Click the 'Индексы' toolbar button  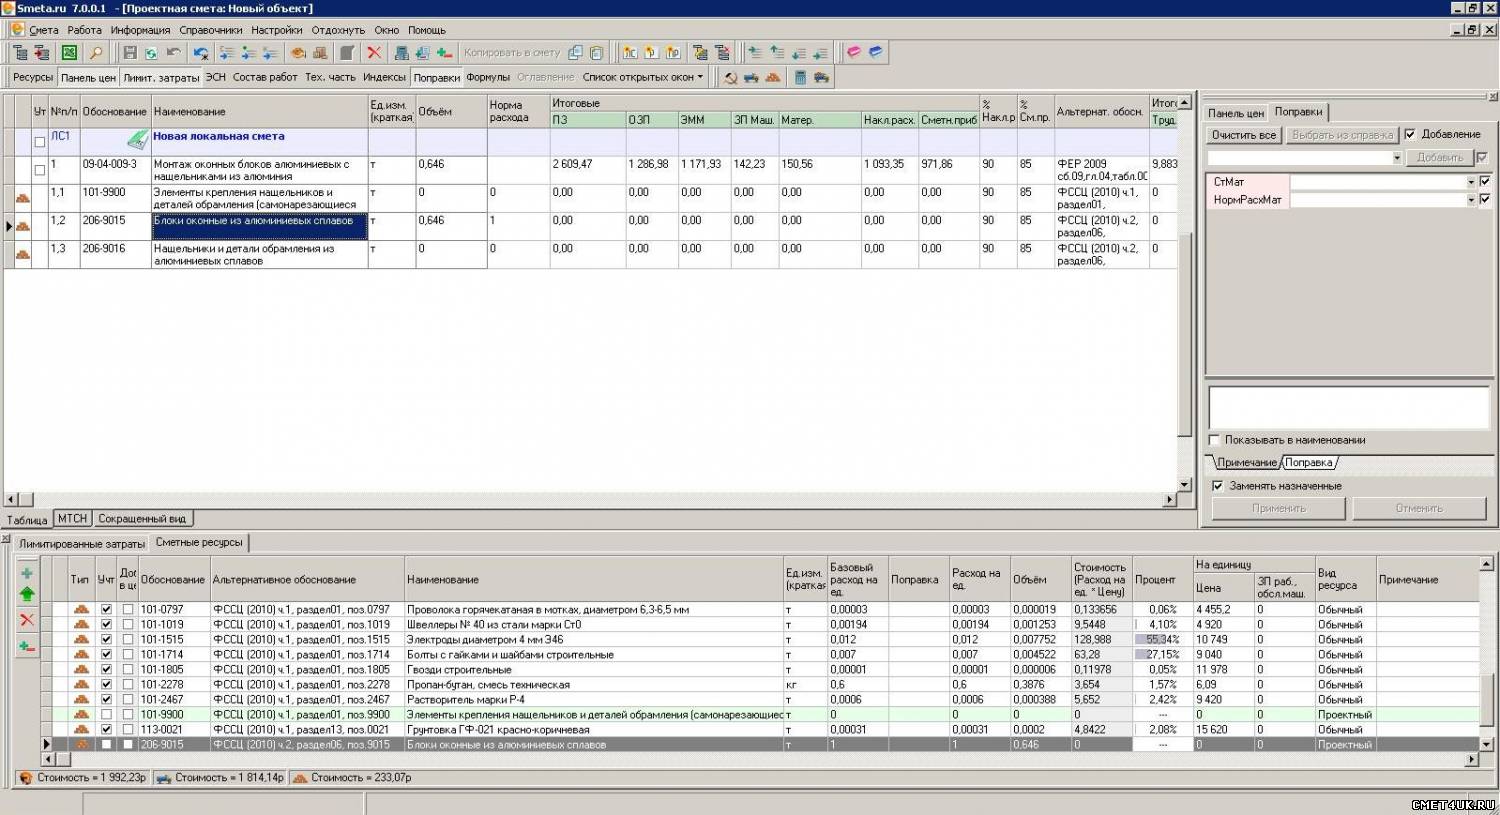pos(384,77)
